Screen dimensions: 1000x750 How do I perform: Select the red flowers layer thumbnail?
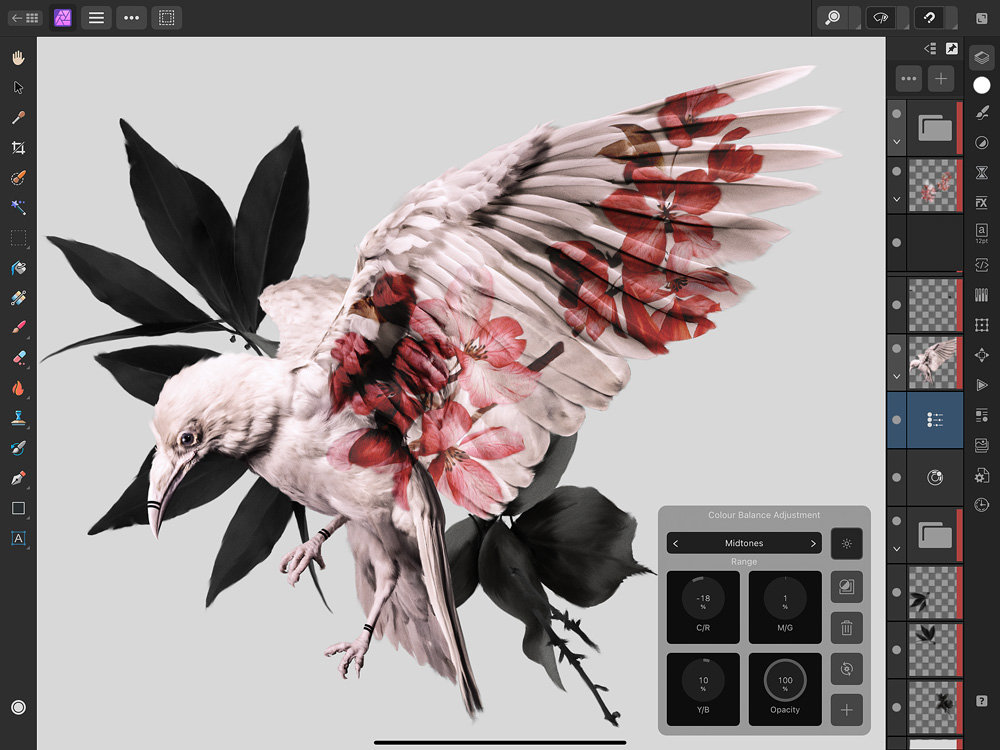pyautogui.click(x=933, y=186)
